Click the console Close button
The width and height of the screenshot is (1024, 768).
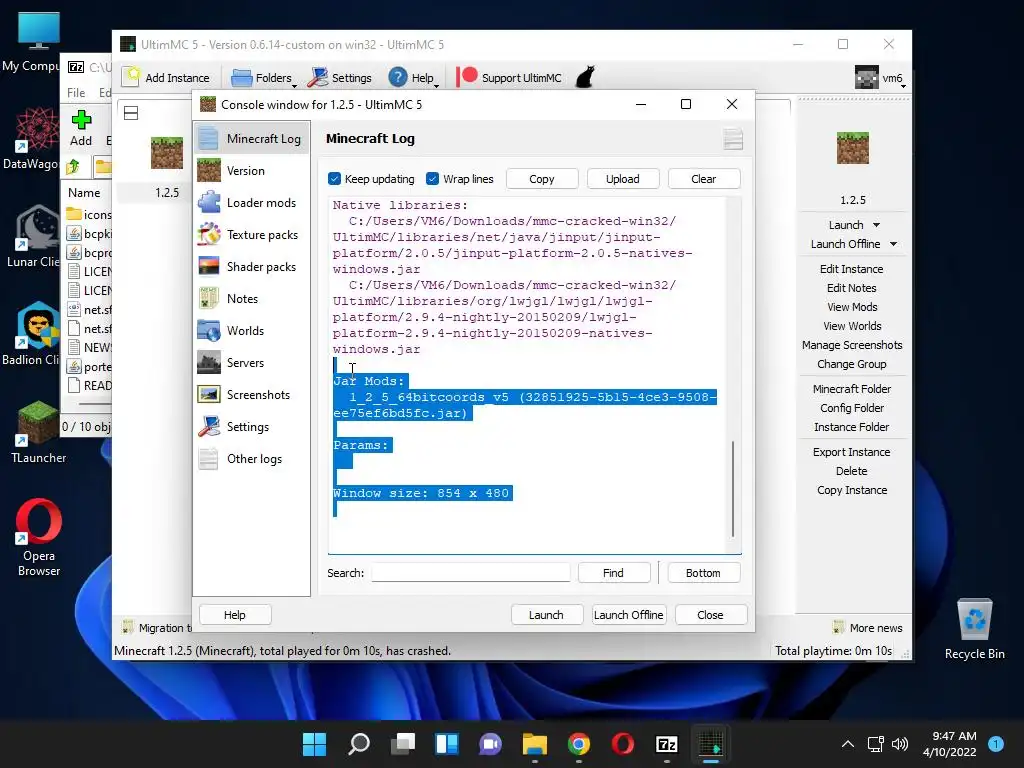click(711, 615)
